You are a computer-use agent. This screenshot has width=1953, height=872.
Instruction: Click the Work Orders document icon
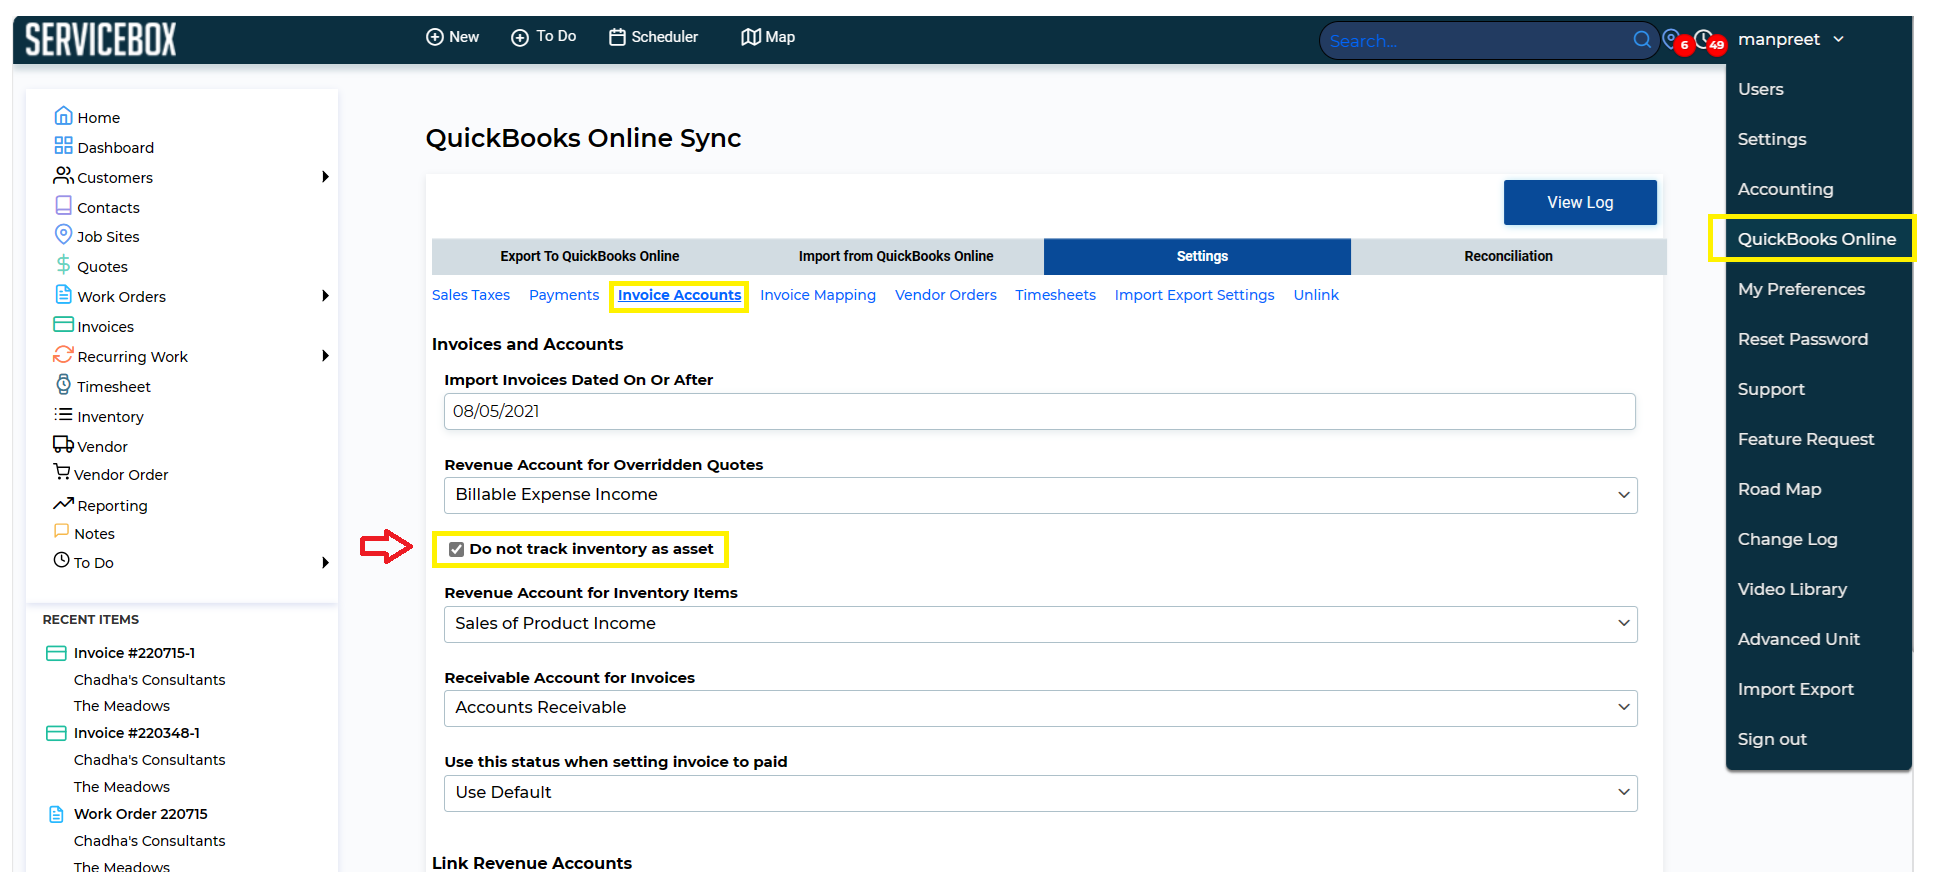(63, 295)
